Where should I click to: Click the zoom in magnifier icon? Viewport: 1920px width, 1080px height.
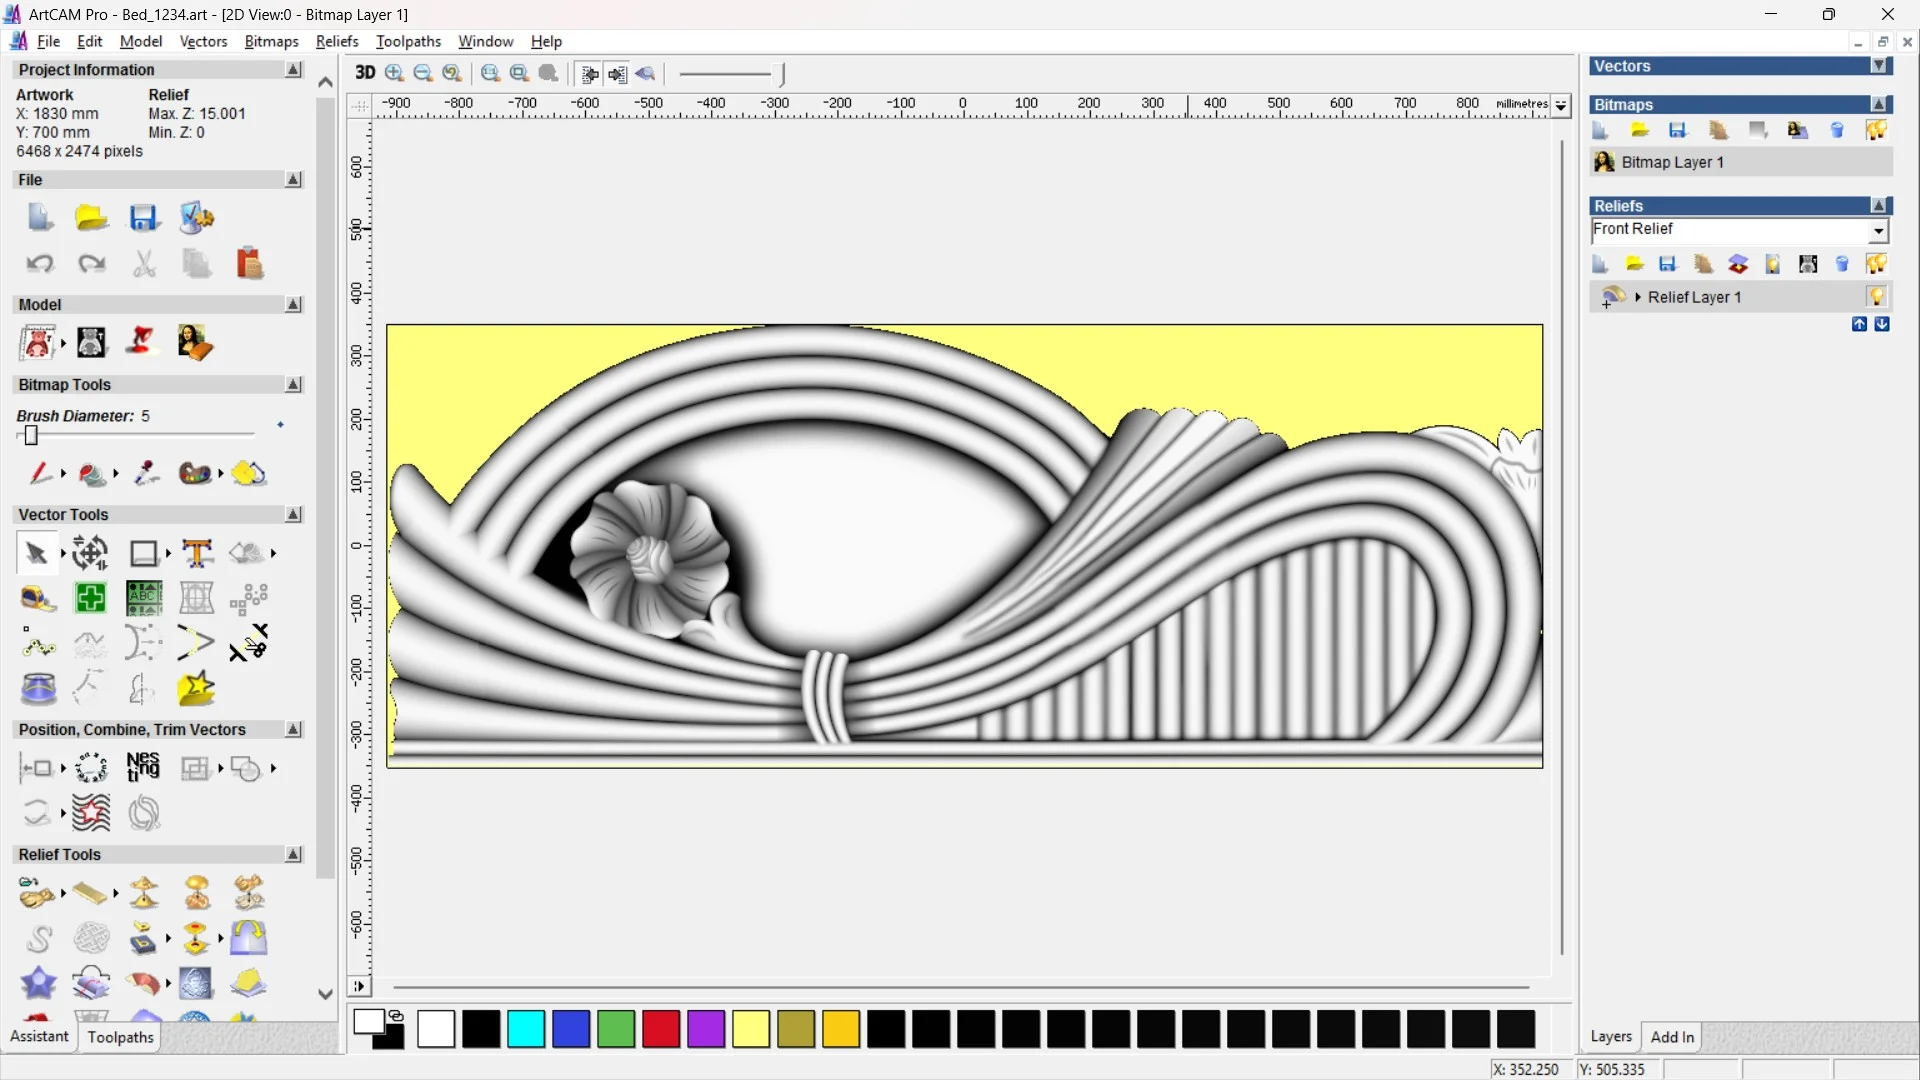395,73
